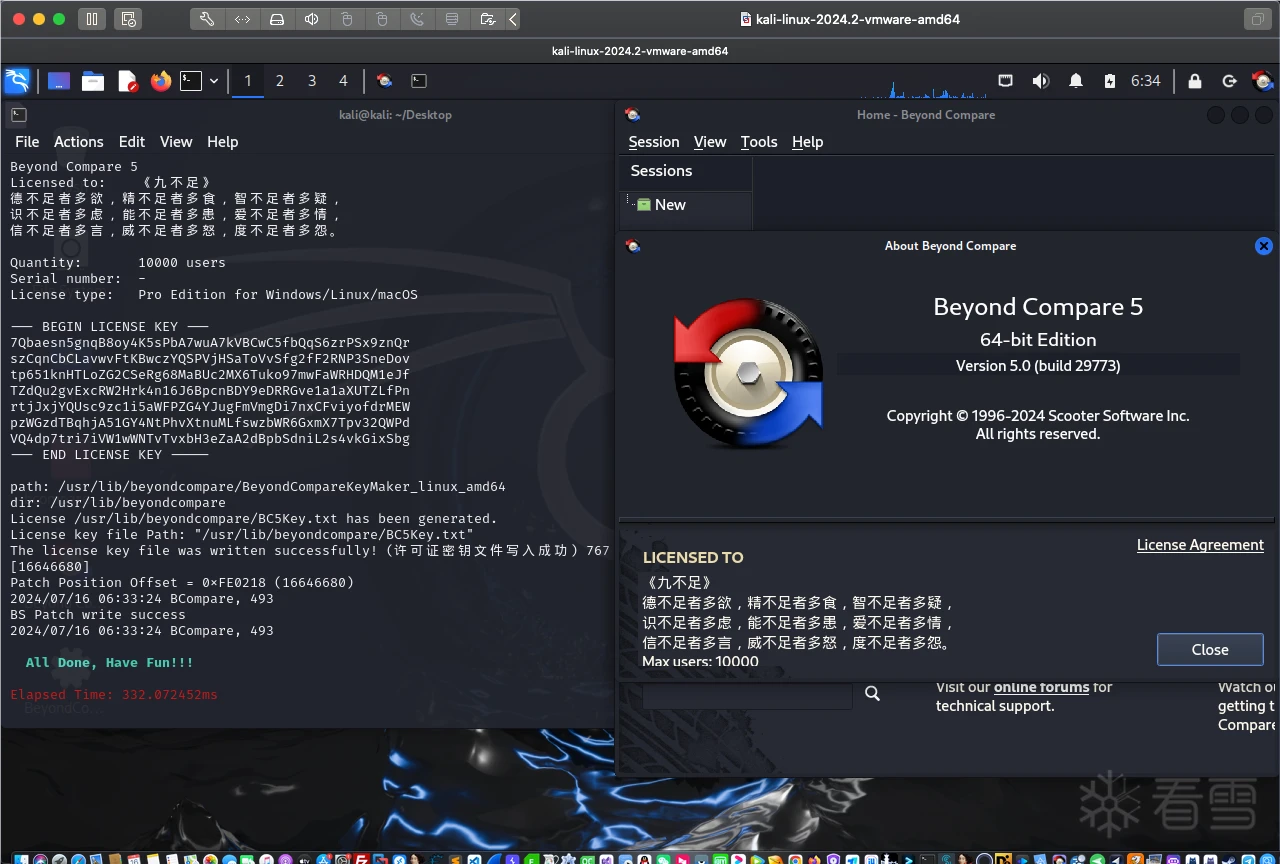Click the 'All Done, Have Fun!!!' terminal line
The image size is (1280, 864).
click(x=110, y=663)
